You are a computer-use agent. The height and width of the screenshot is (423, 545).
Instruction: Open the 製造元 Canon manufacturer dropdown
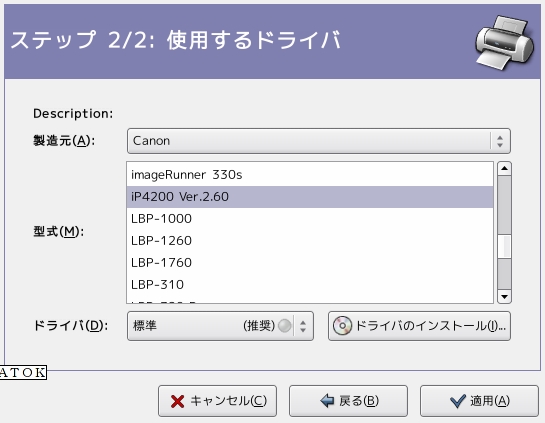pyautogui.click(x=319, y=141)
